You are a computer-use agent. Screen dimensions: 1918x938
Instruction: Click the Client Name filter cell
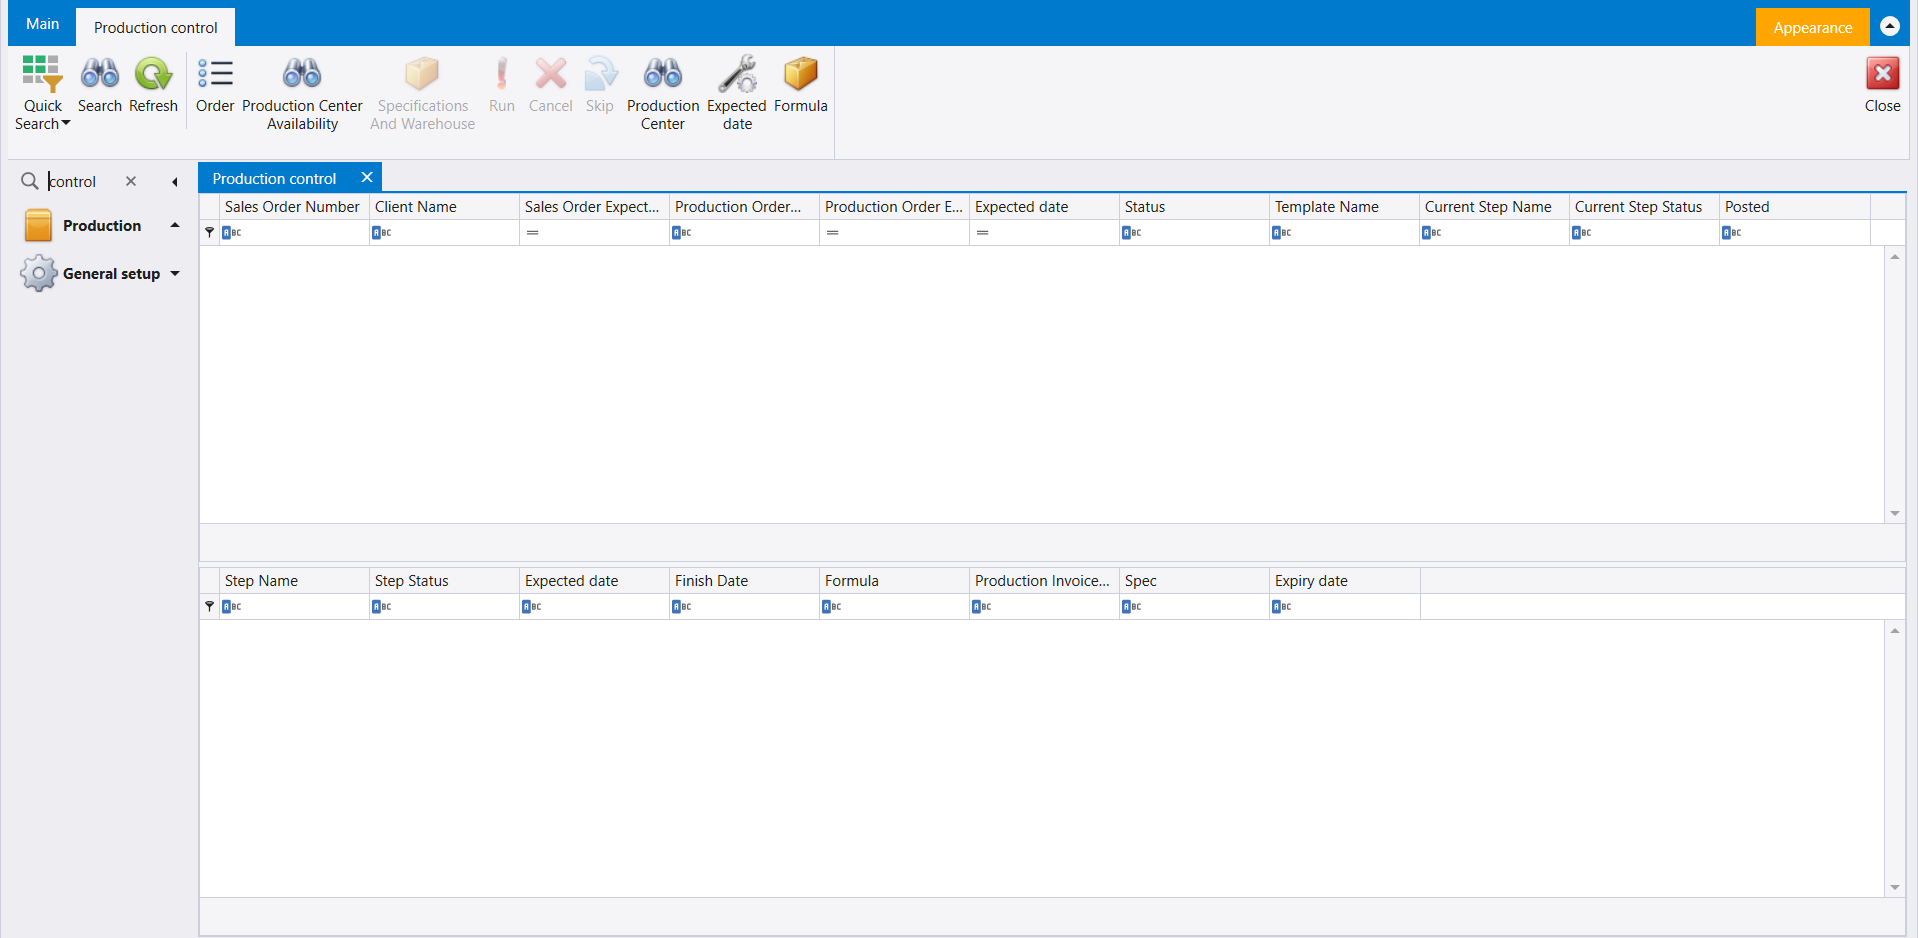pos(444,232)
